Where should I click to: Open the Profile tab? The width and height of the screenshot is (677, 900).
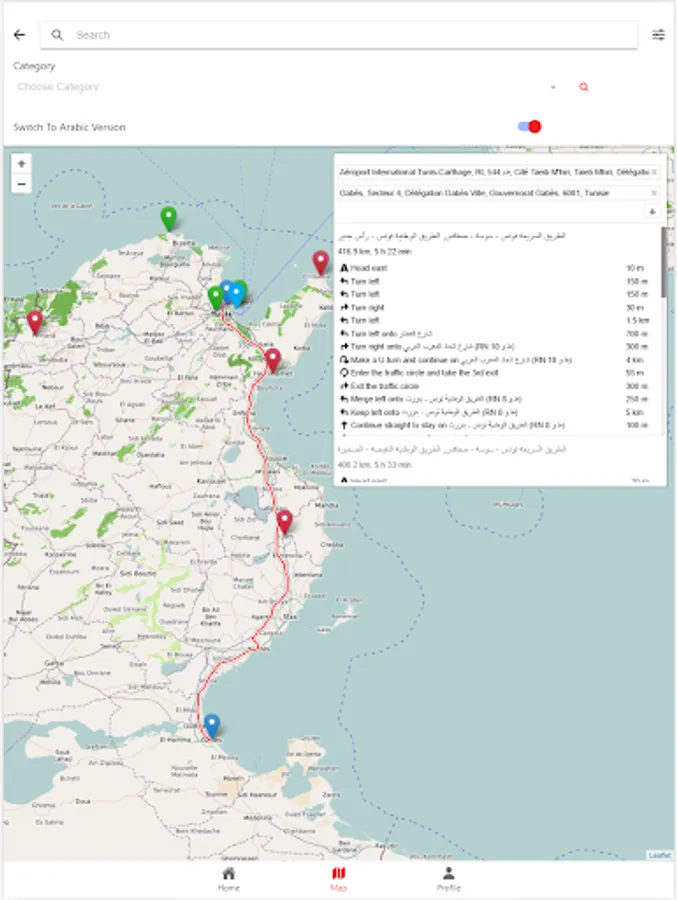pos(448,879)
